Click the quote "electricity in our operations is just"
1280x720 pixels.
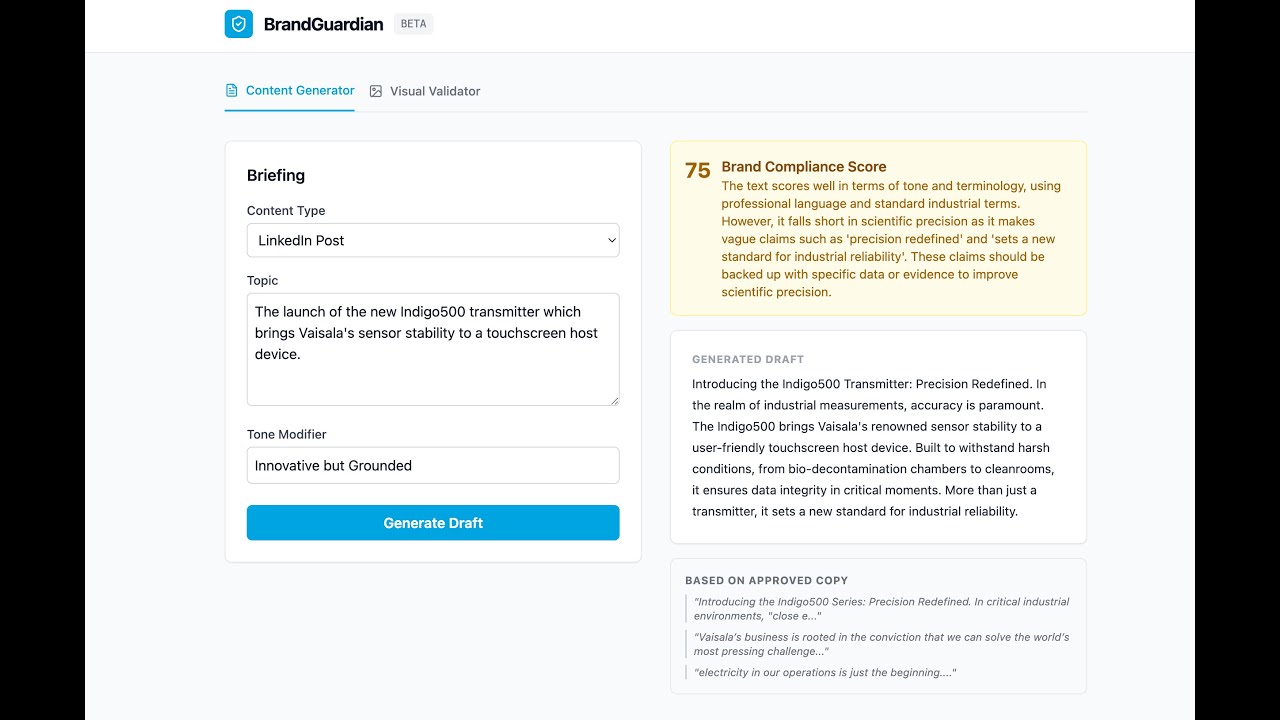pyautogui.click(x=825, y=673)
